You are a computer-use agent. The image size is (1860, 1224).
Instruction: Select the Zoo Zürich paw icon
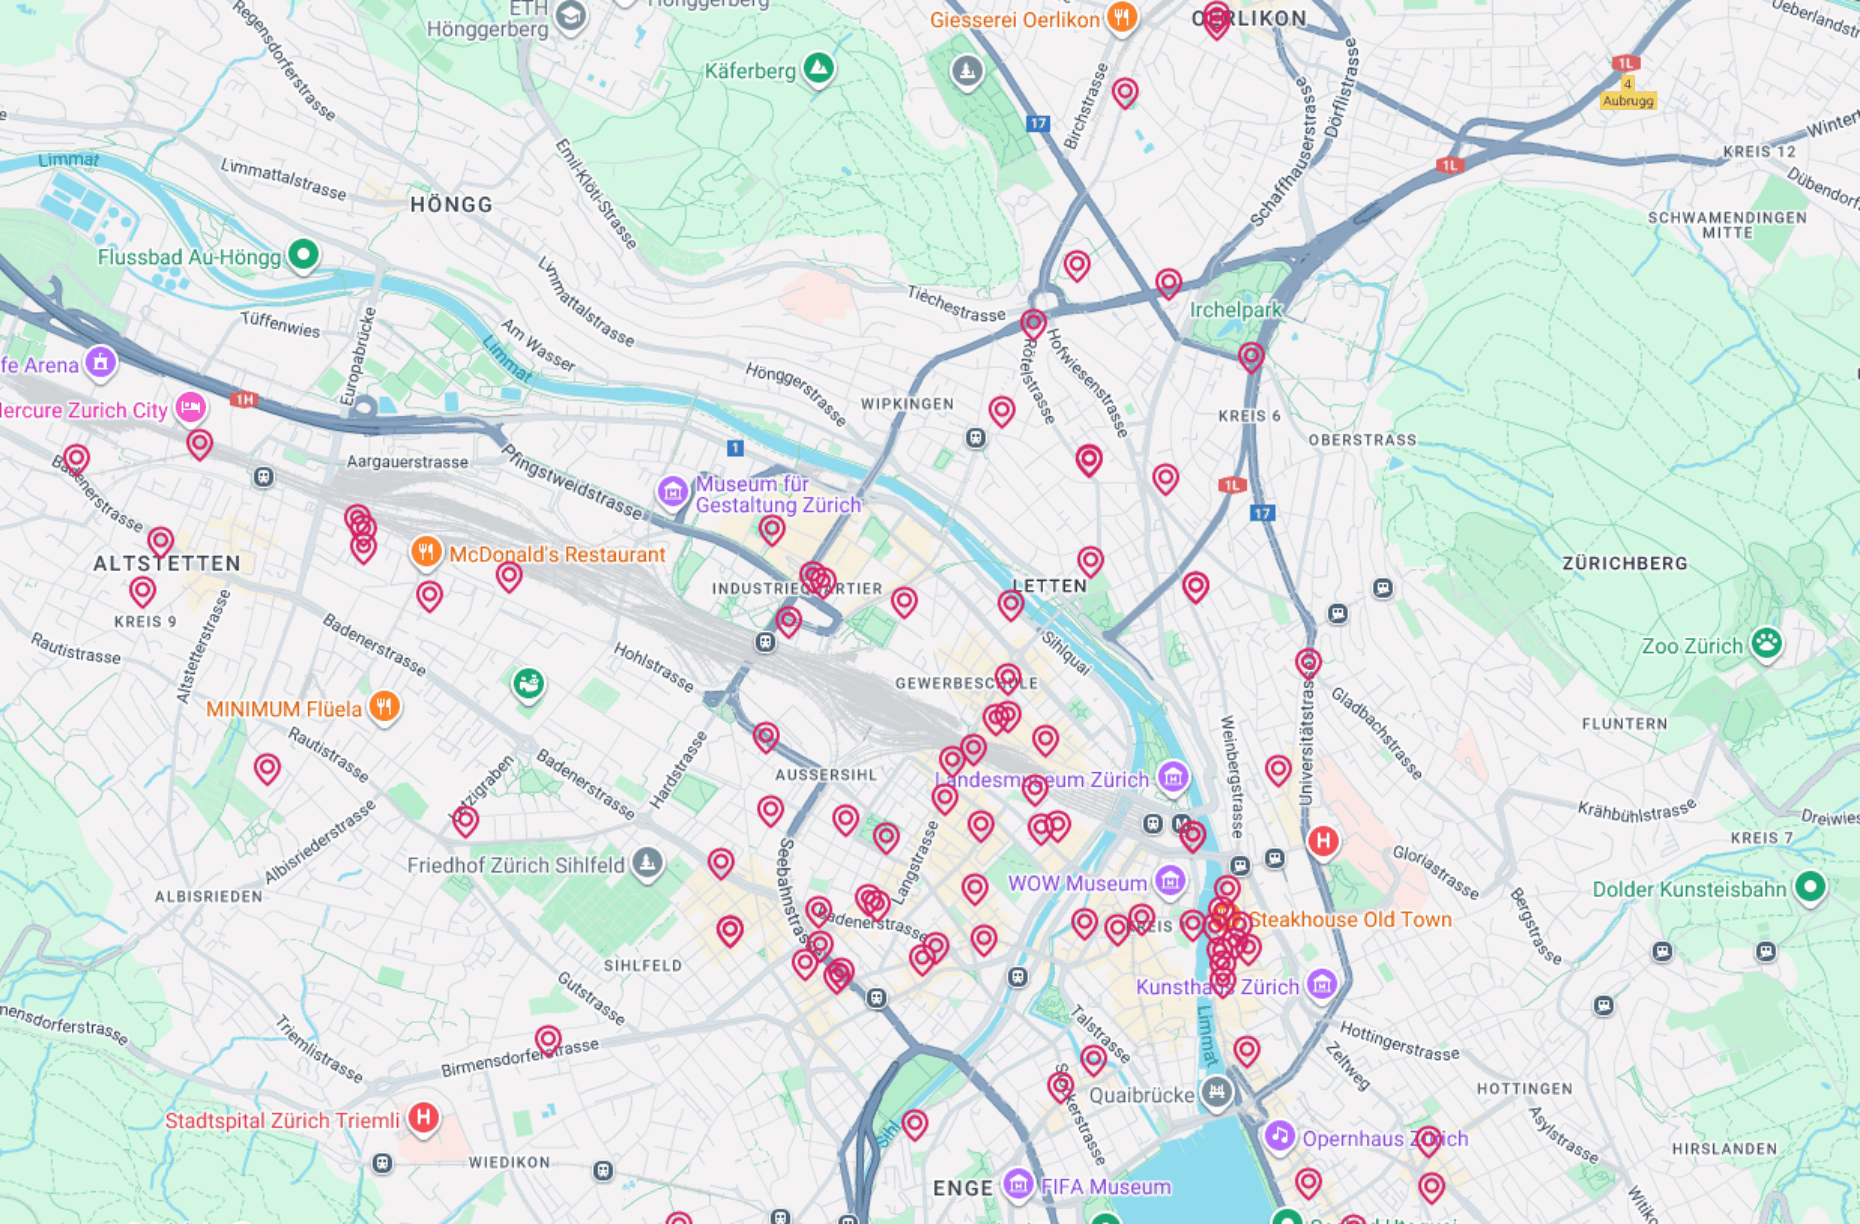click(x=1766, y=643)
